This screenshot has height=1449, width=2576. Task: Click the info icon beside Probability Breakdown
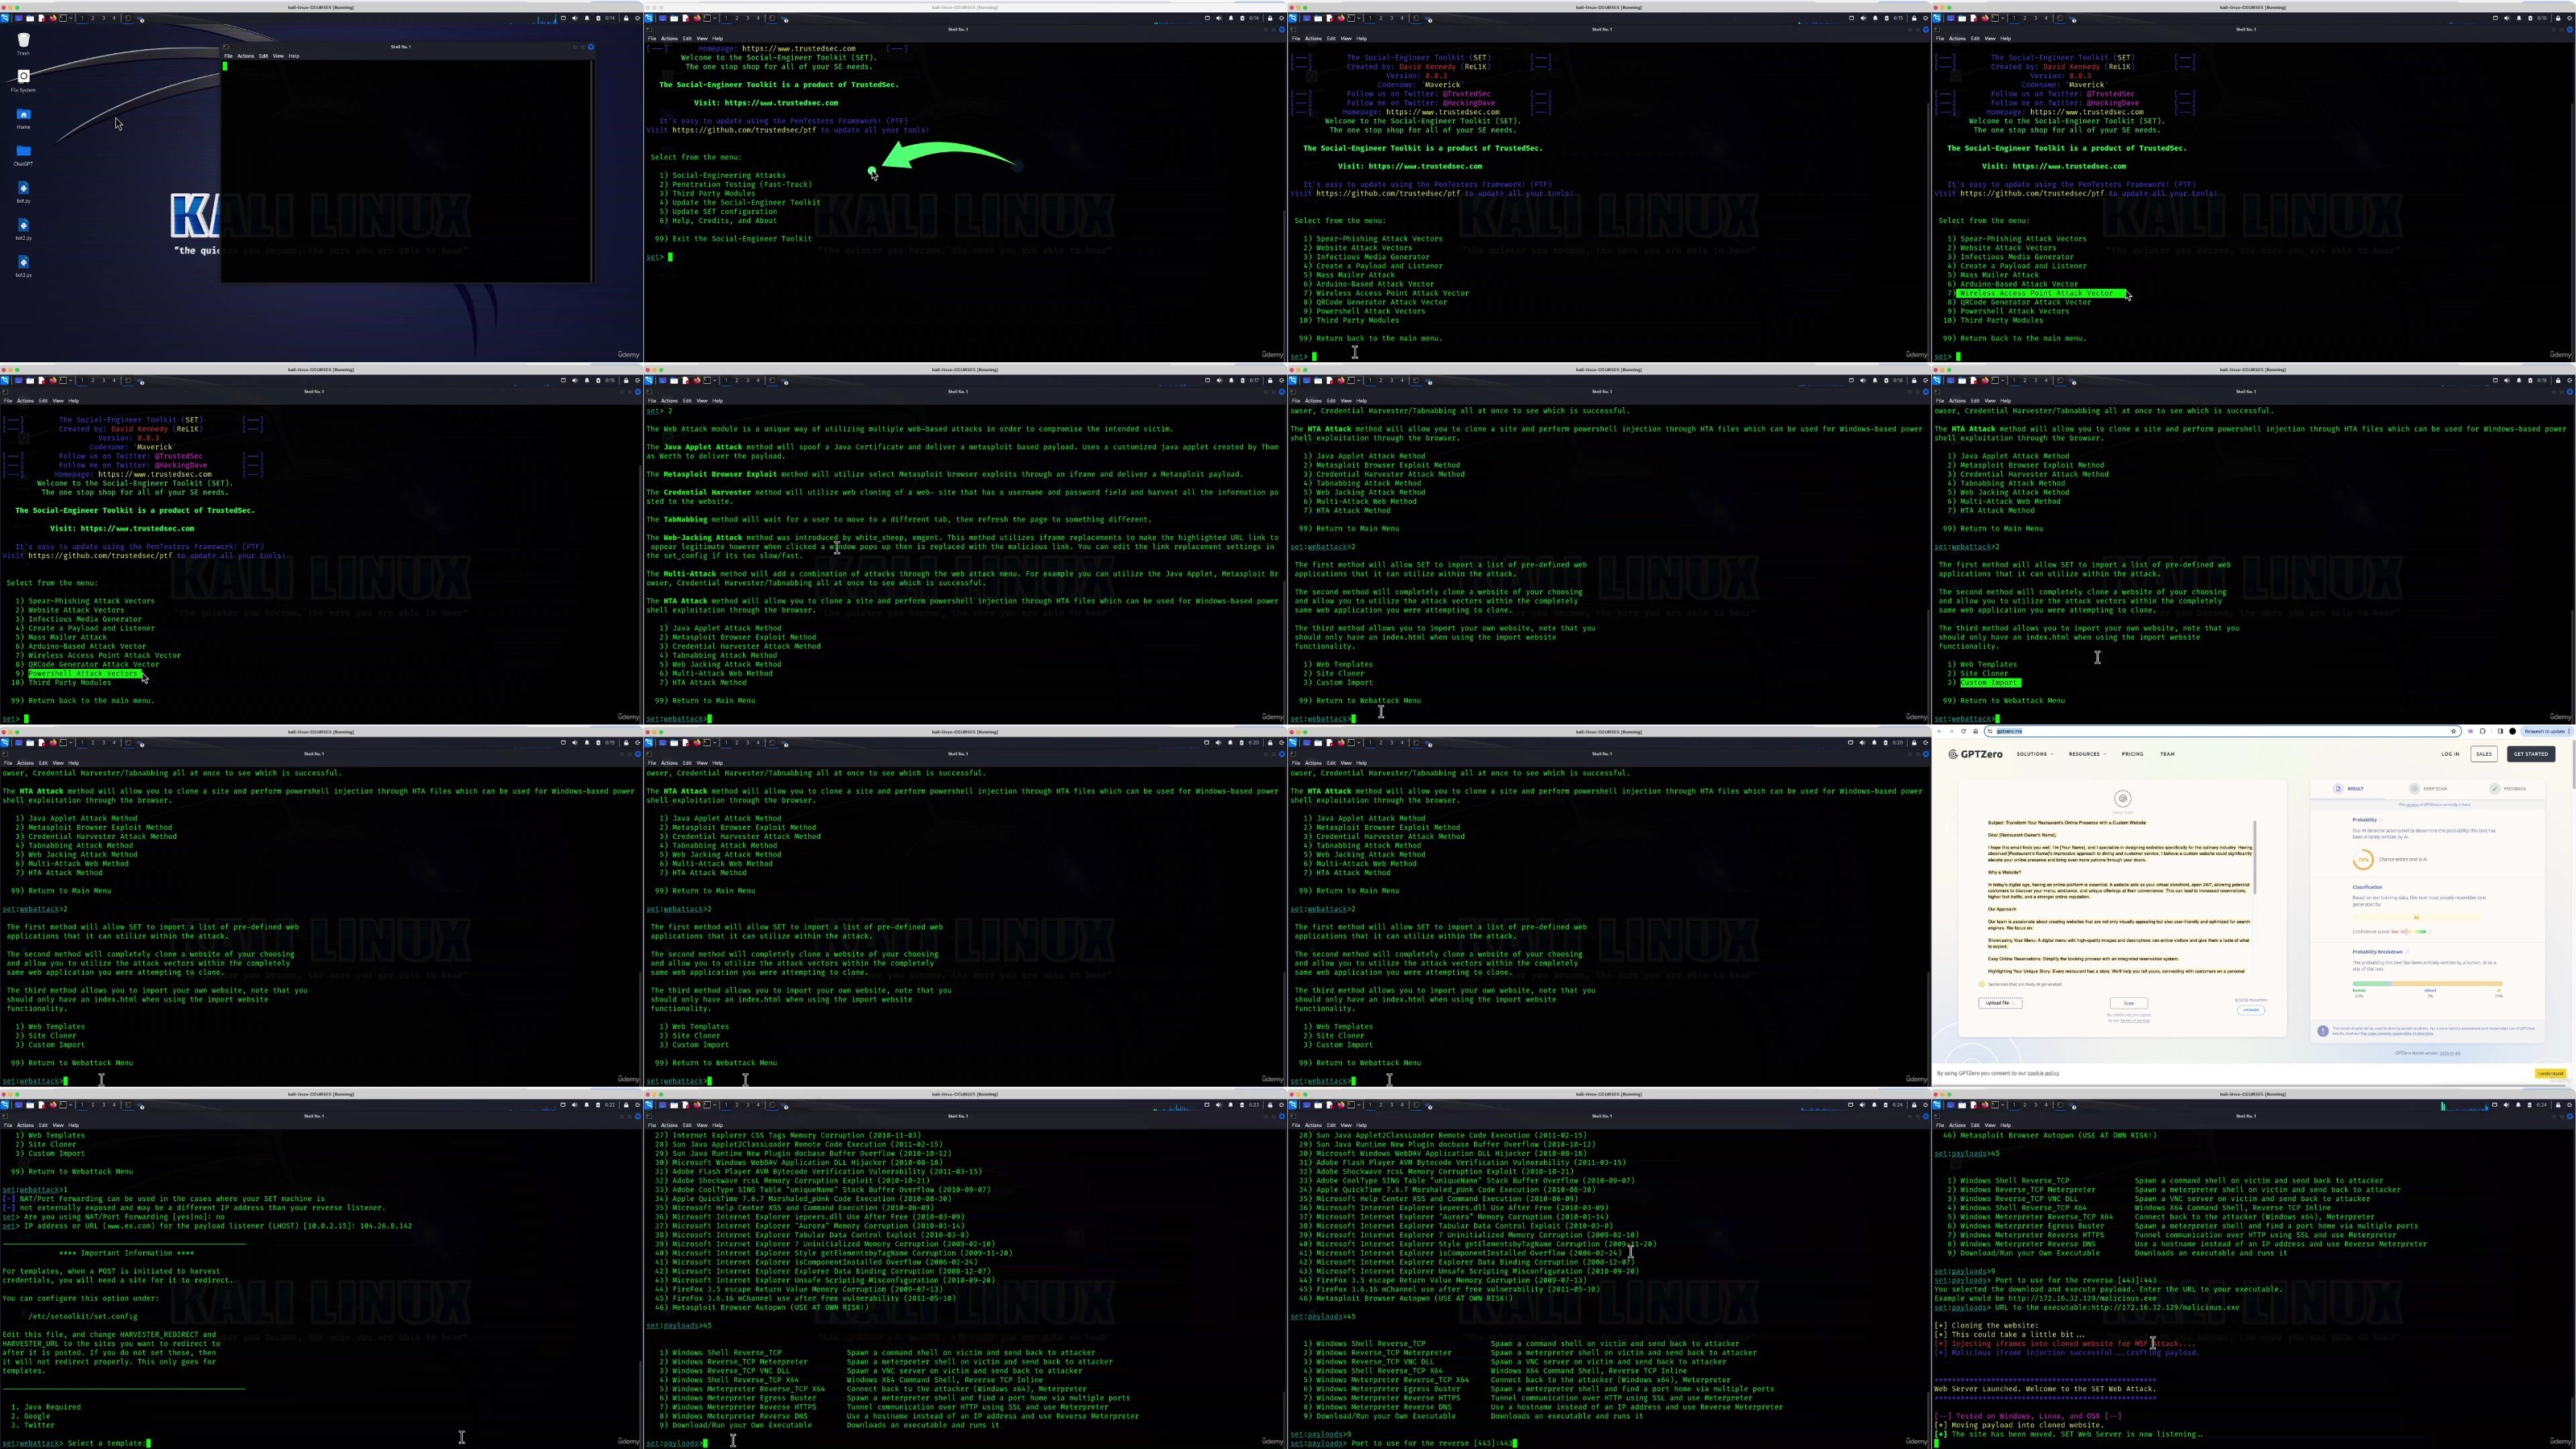point(2407,952)
